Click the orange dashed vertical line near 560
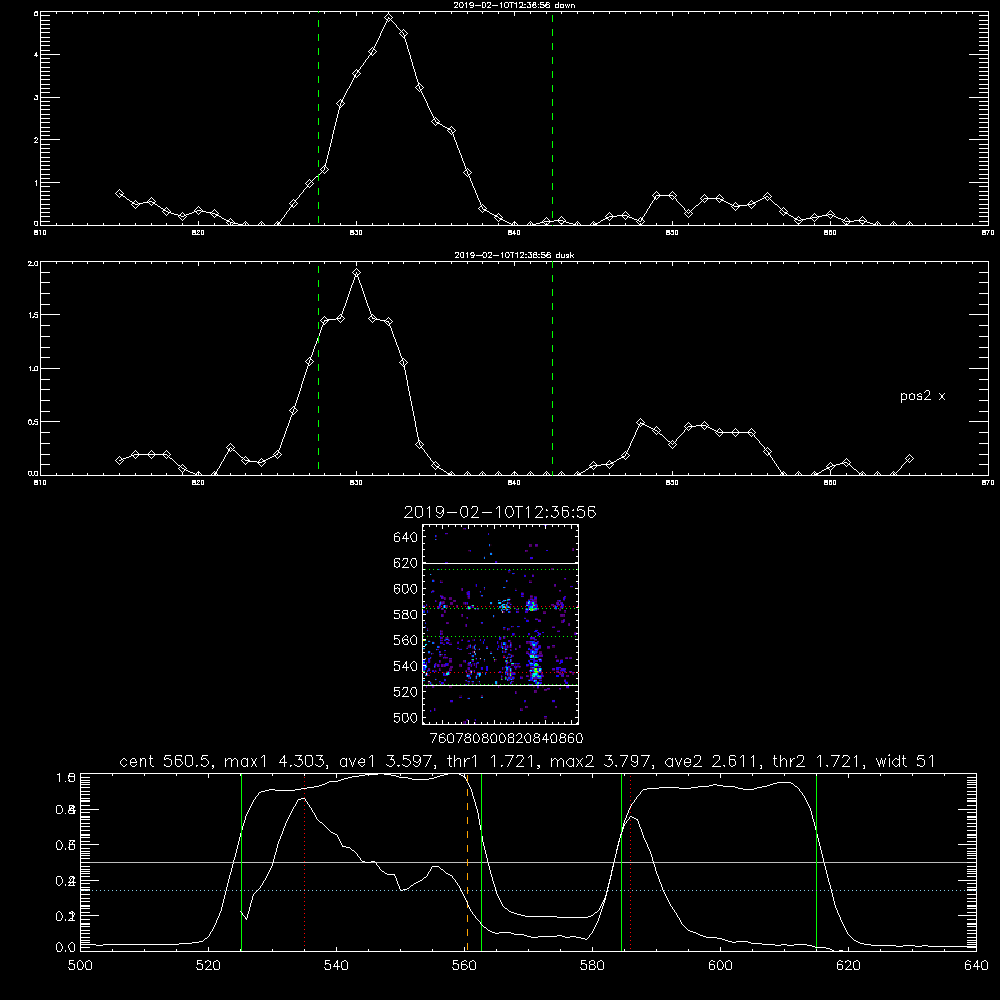Viewport: 1000px width, 1000px height. [467, 862]
